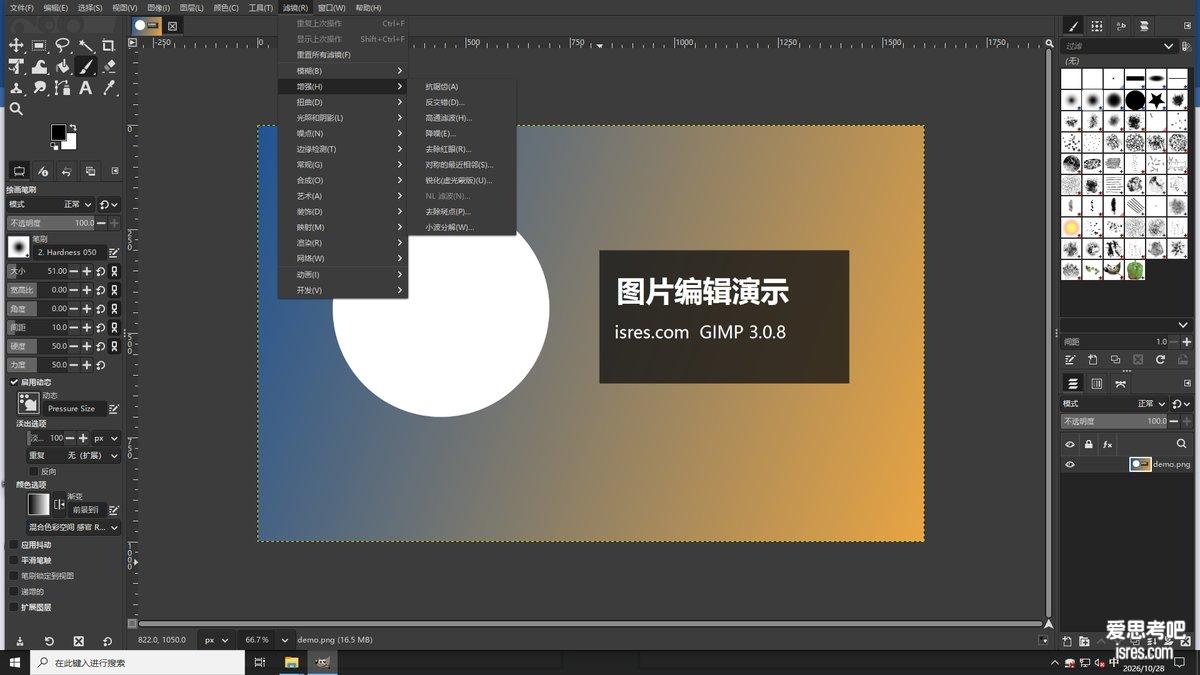Open the Filters menu in menu bar
The height and width of the screenshot is (675, 1200).
(x=295, y=7)
